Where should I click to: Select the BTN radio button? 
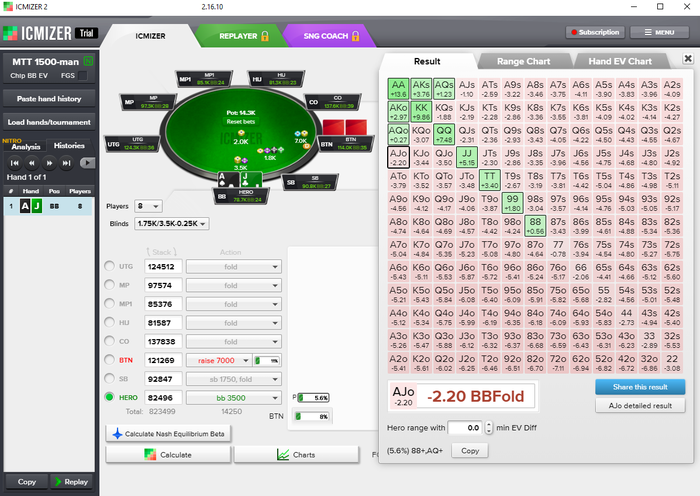(109, 360)
